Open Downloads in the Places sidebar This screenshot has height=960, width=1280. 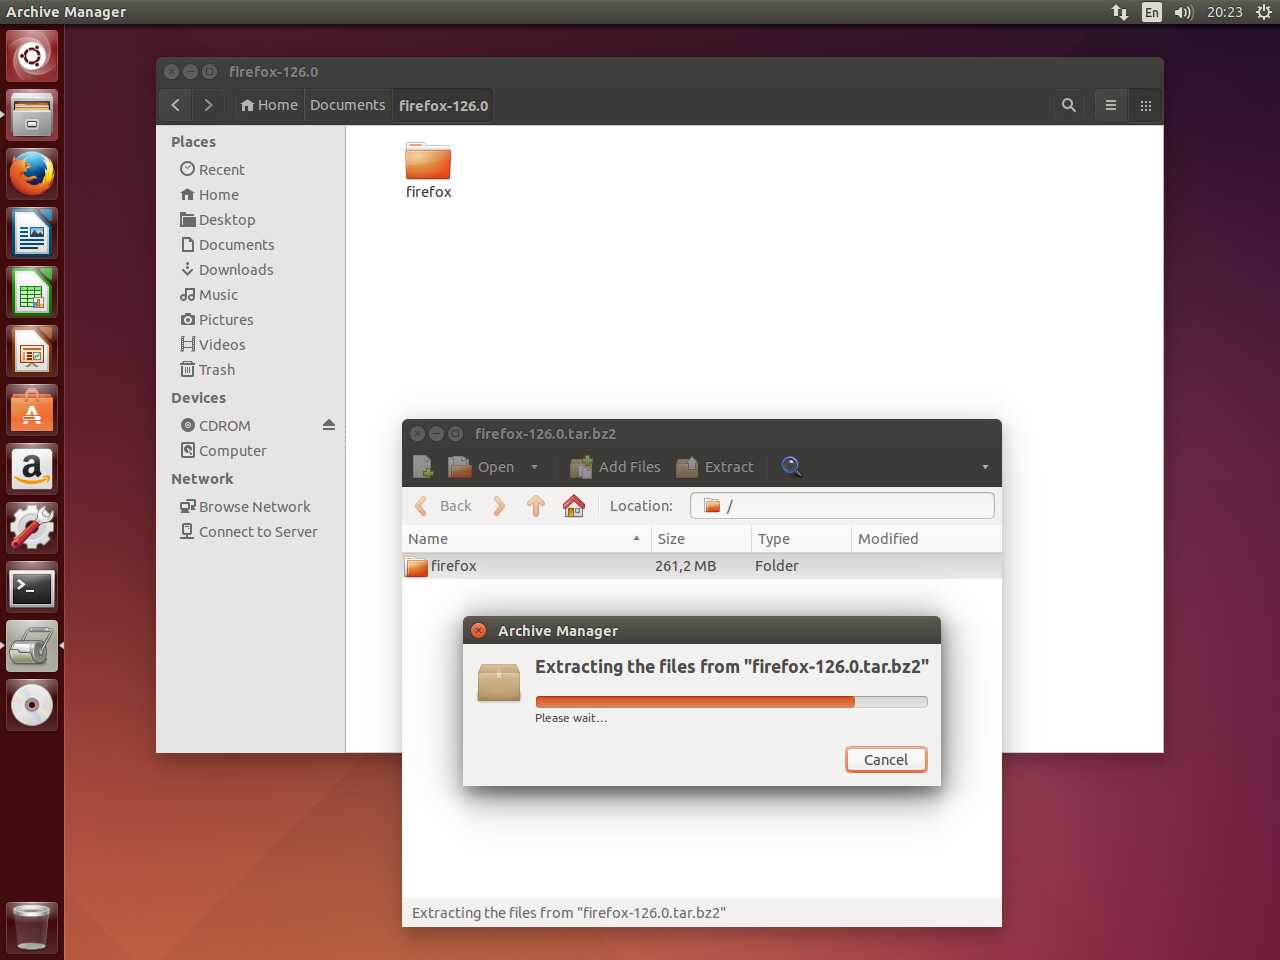(236, 270)
